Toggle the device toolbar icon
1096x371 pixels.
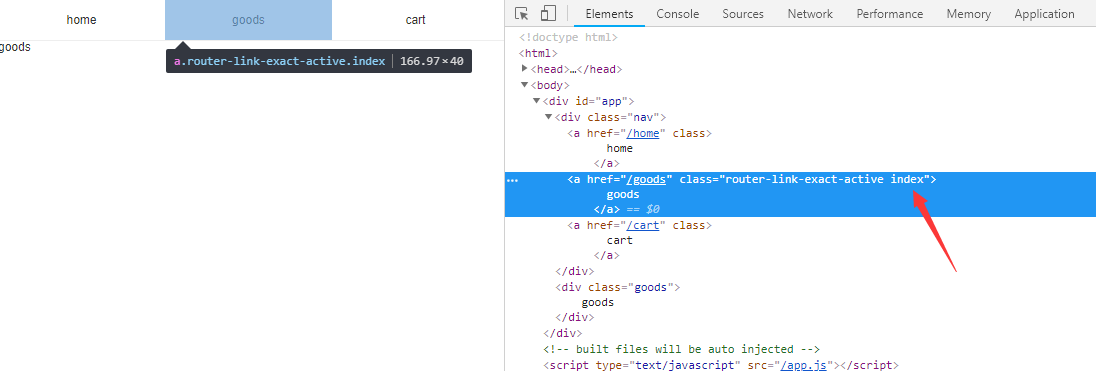coord(549,13)
